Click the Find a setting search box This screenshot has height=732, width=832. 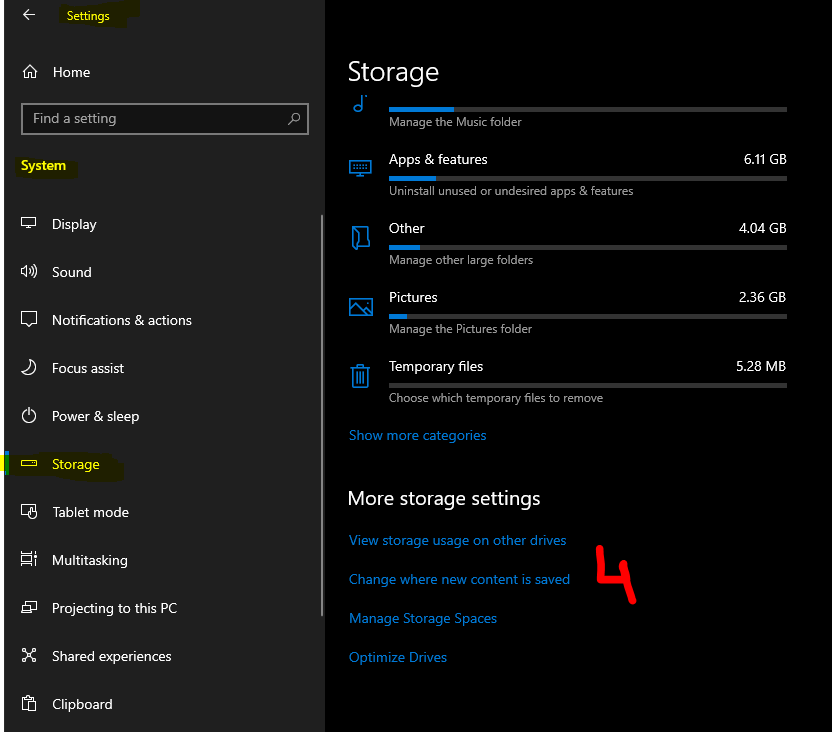164,119
